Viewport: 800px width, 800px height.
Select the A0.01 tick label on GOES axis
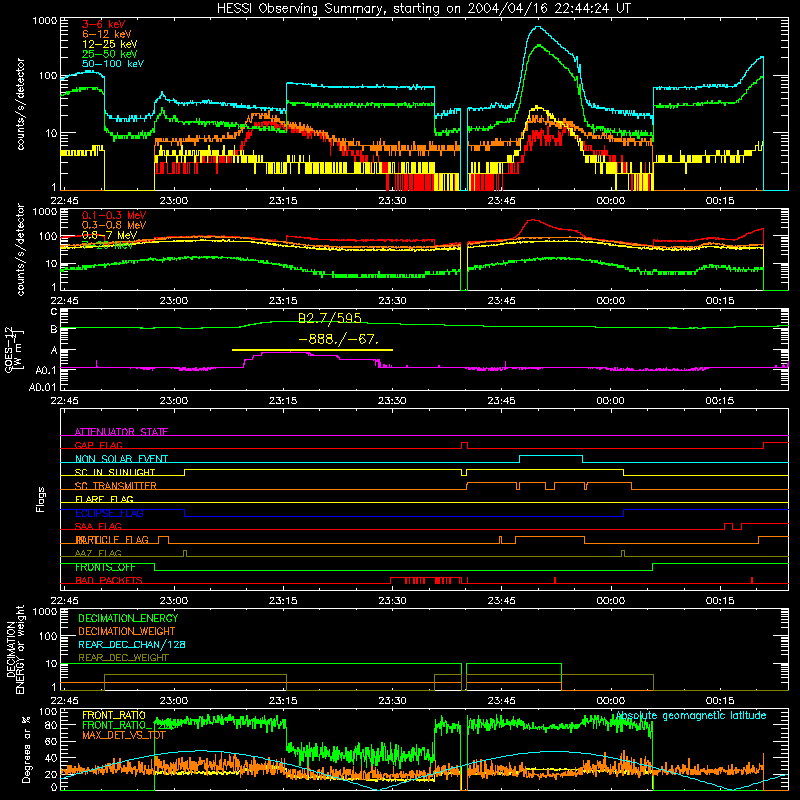(x=42, y=387)
